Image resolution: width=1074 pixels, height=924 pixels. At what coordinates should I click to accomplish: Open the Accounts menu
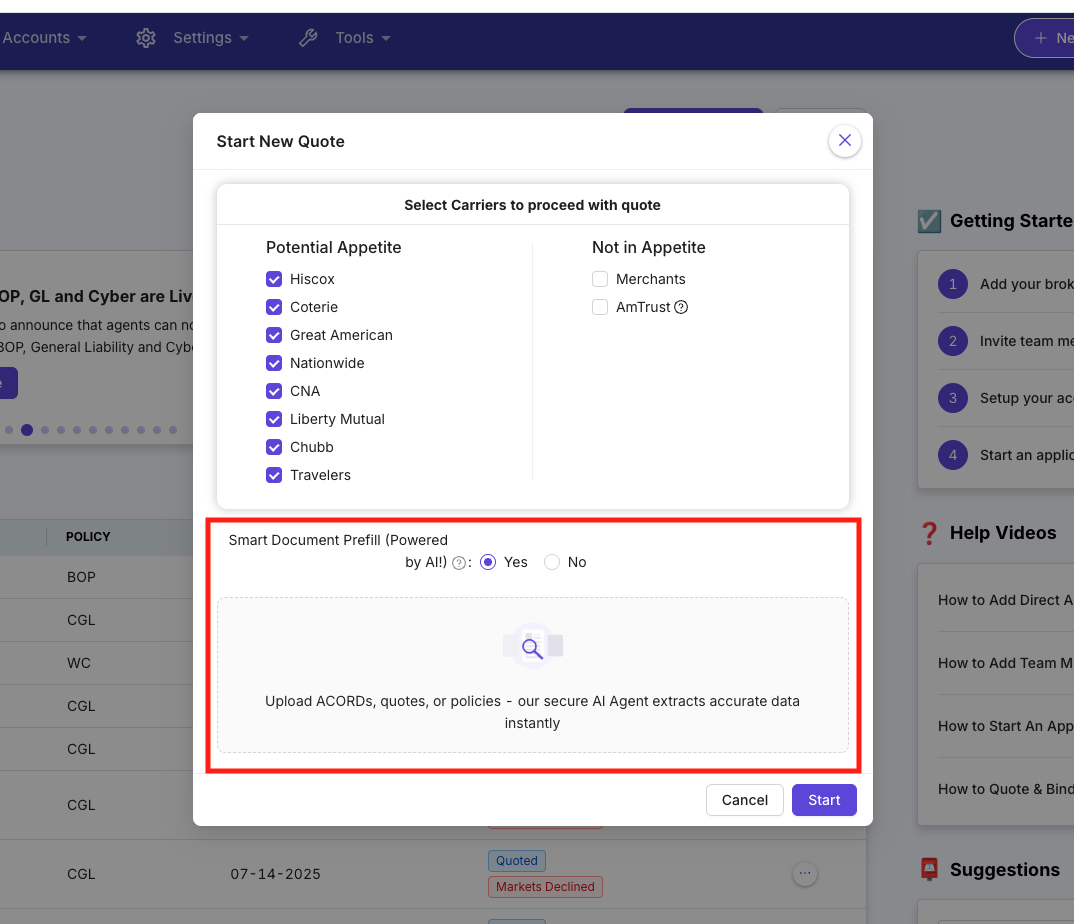[x=37, y=38]
